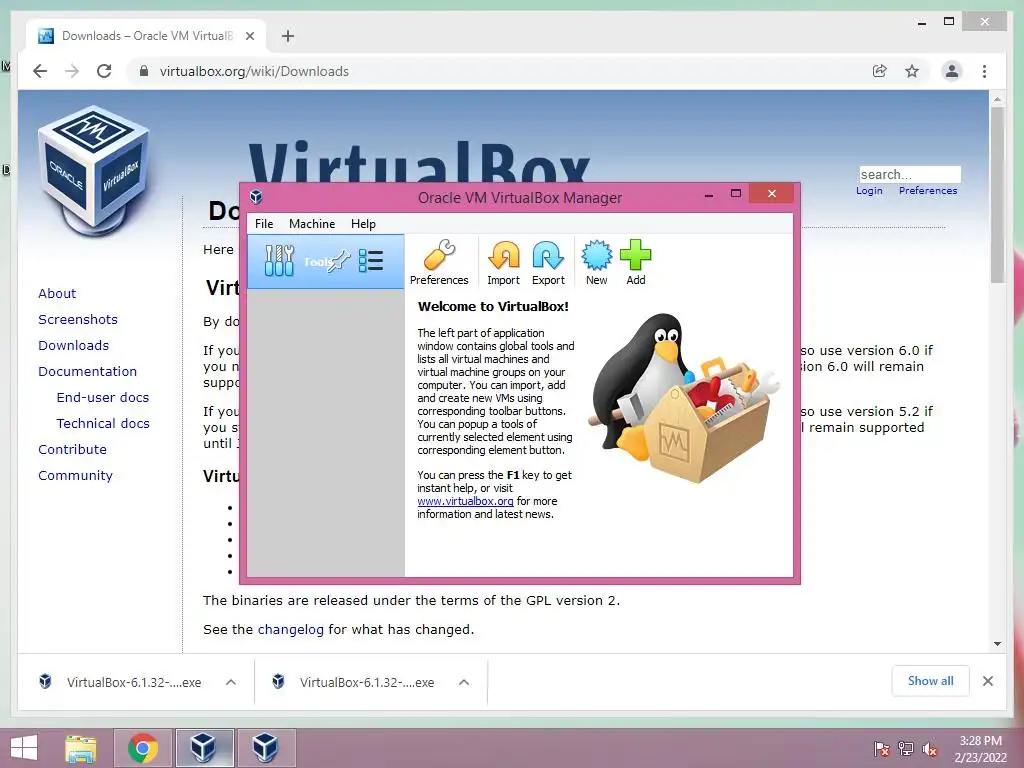Open Preferences in VirtualBox Manager toolbar
The image size is (1024, 768).
coord(439,263)
